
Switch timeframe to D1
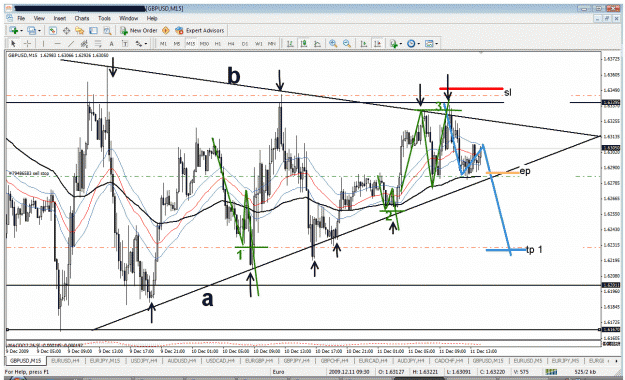pos(245,44)
